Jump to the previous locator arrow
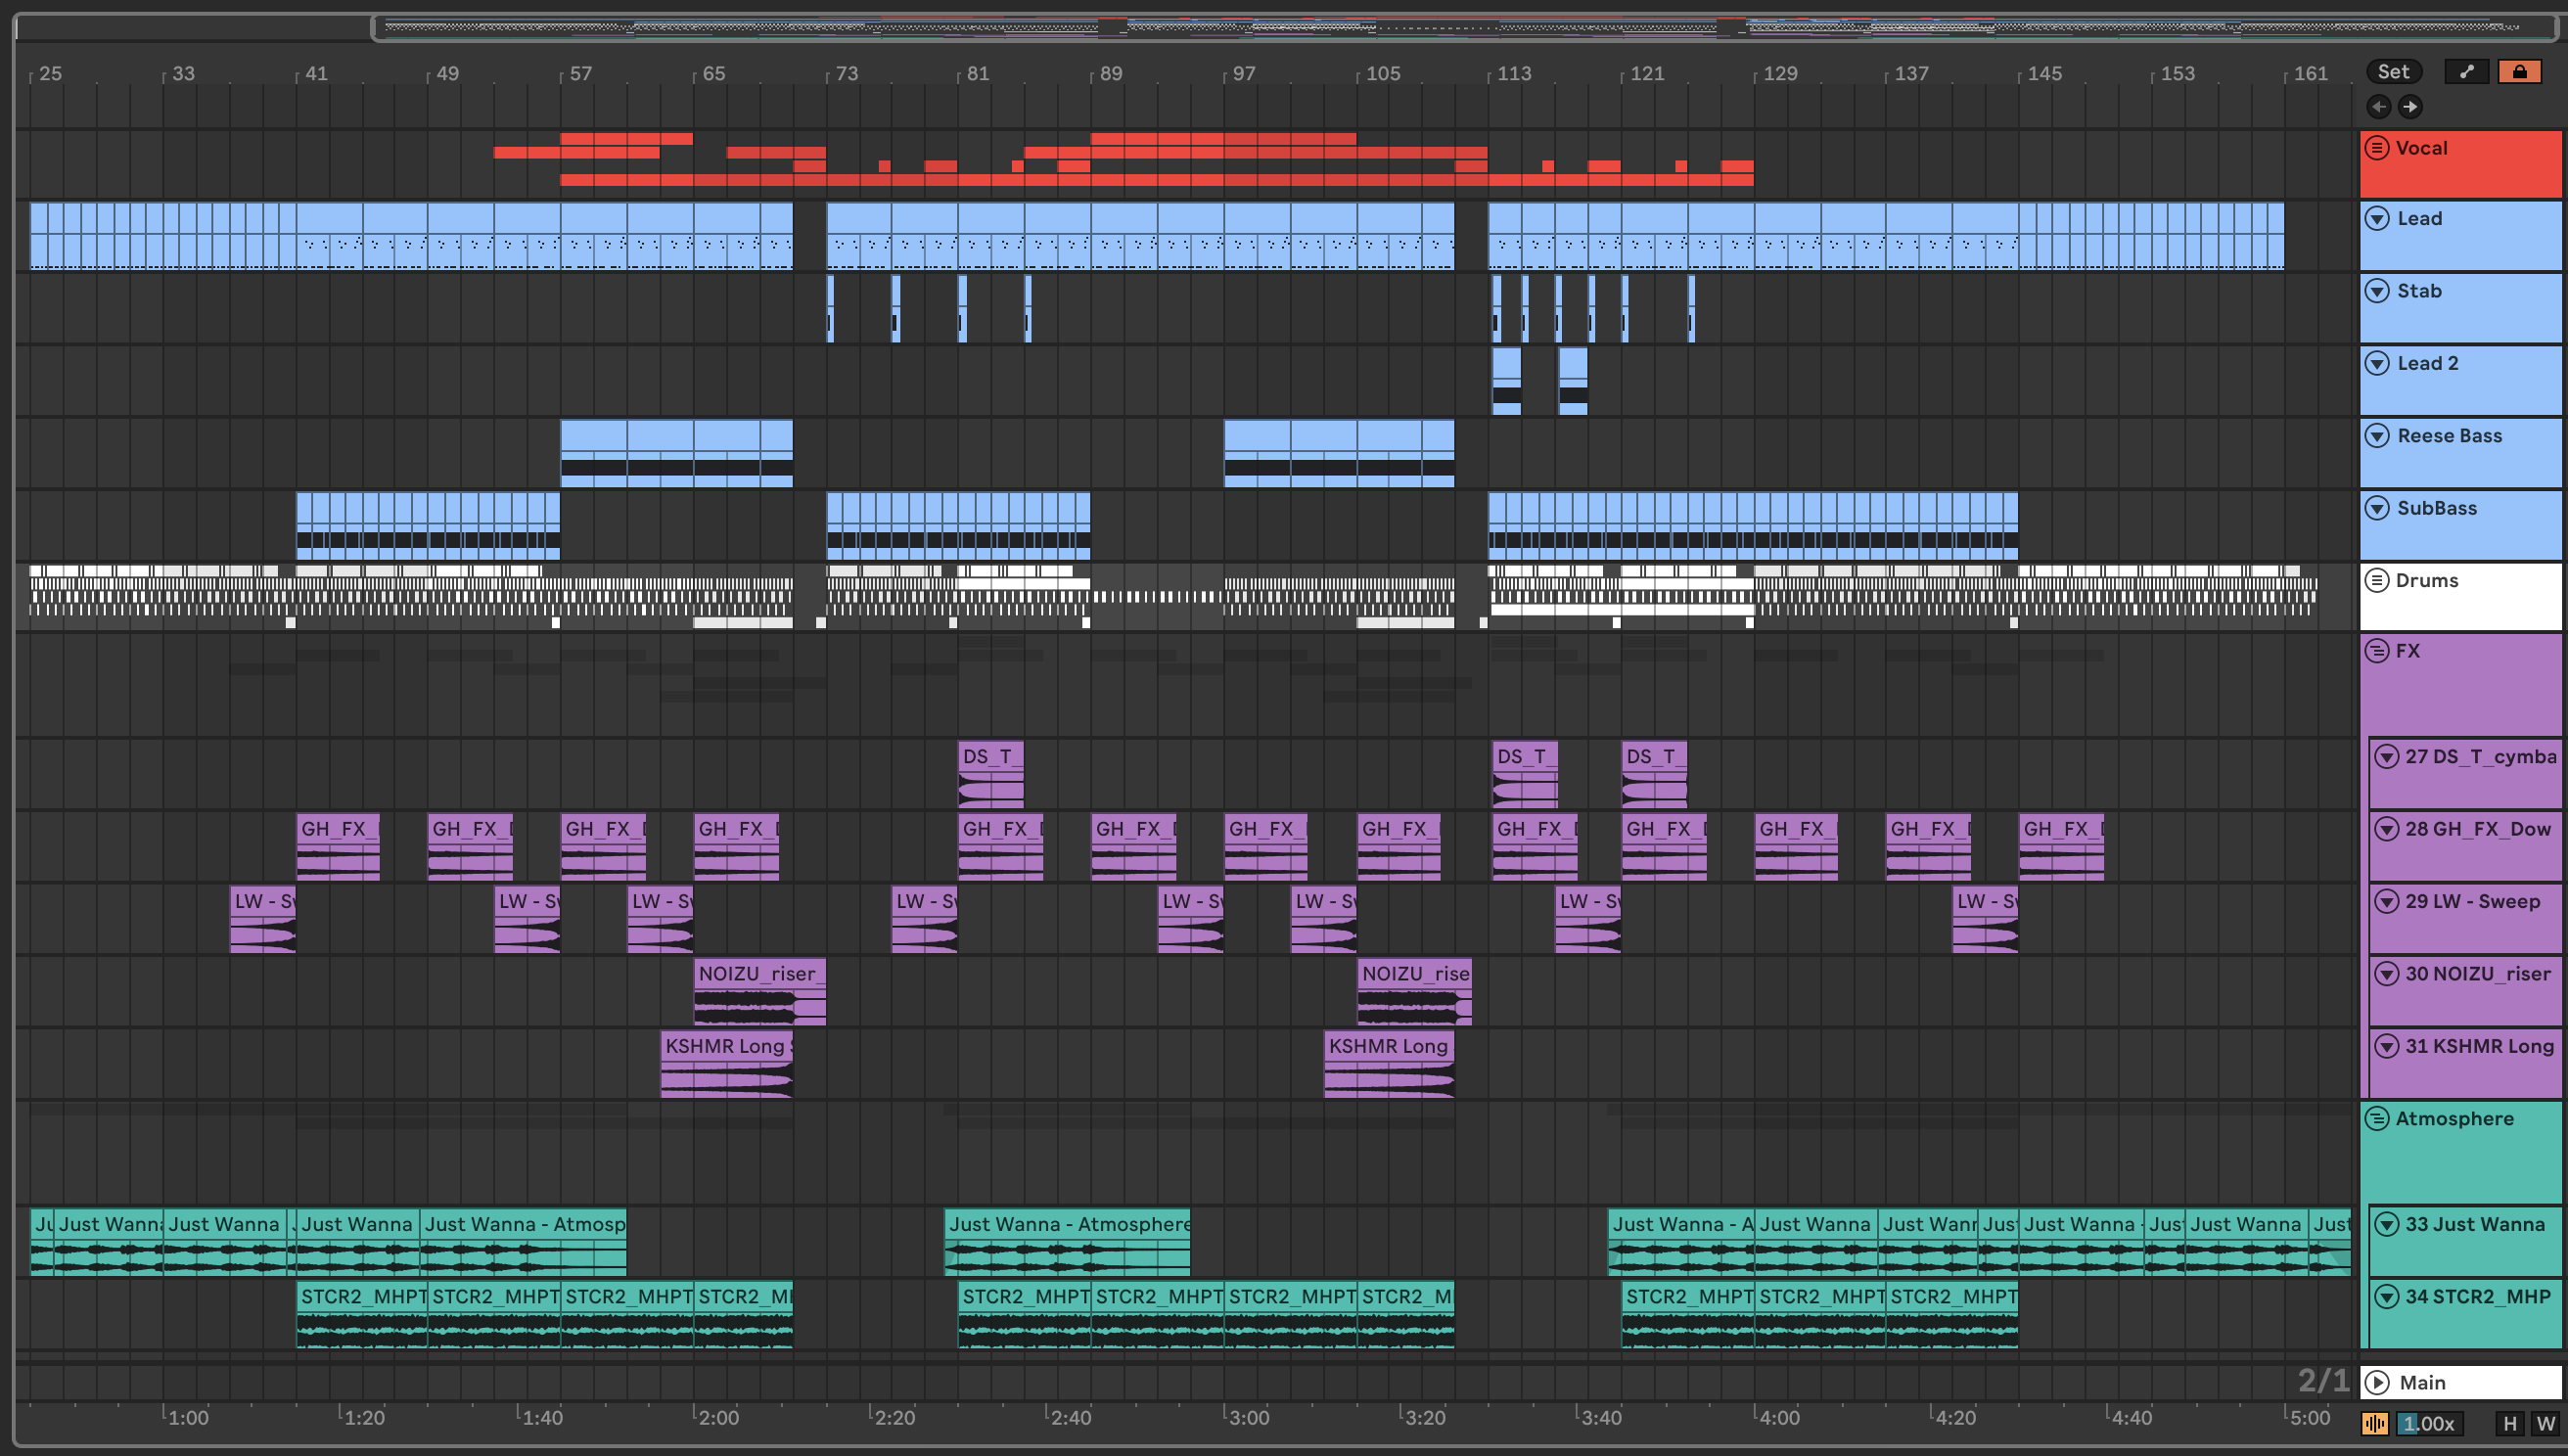Image resolution: width=2568 pixels, height=1456 pixels. pos(2379,106)
